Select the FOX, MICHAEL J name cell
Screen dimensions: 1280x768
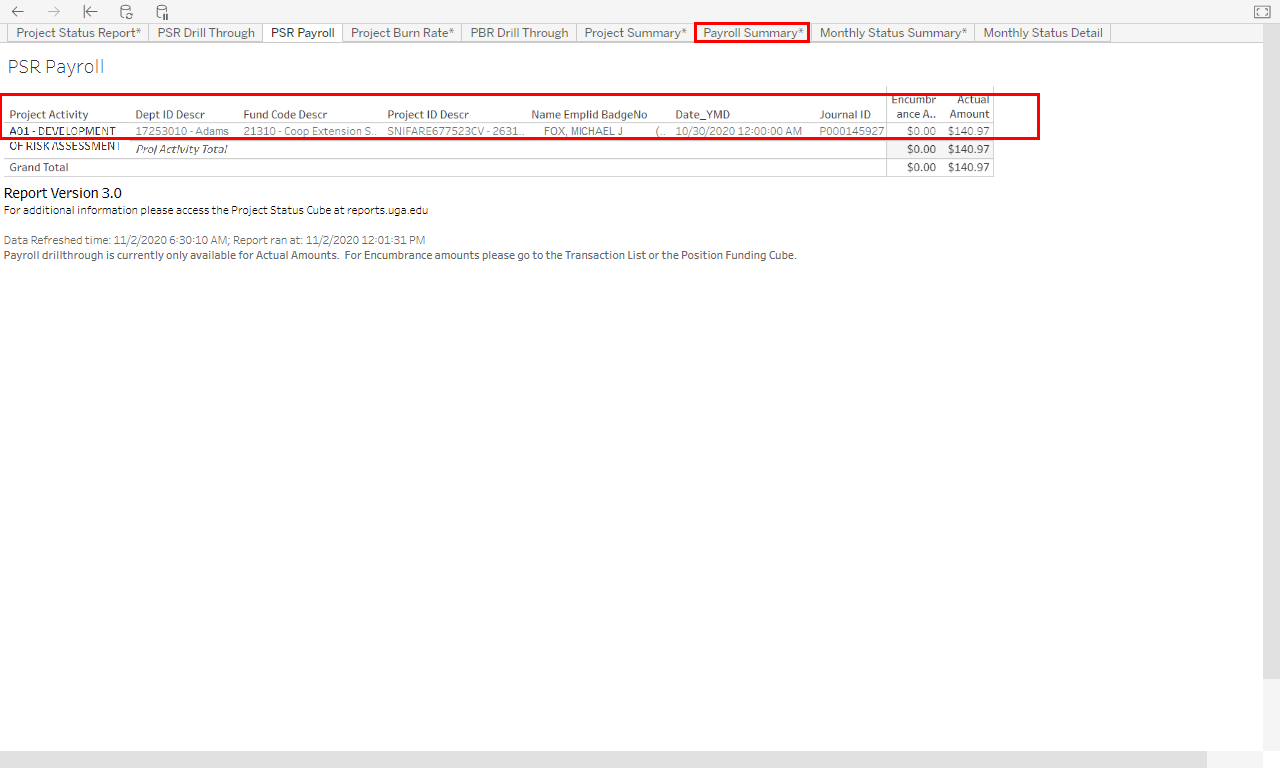(583, 131)
